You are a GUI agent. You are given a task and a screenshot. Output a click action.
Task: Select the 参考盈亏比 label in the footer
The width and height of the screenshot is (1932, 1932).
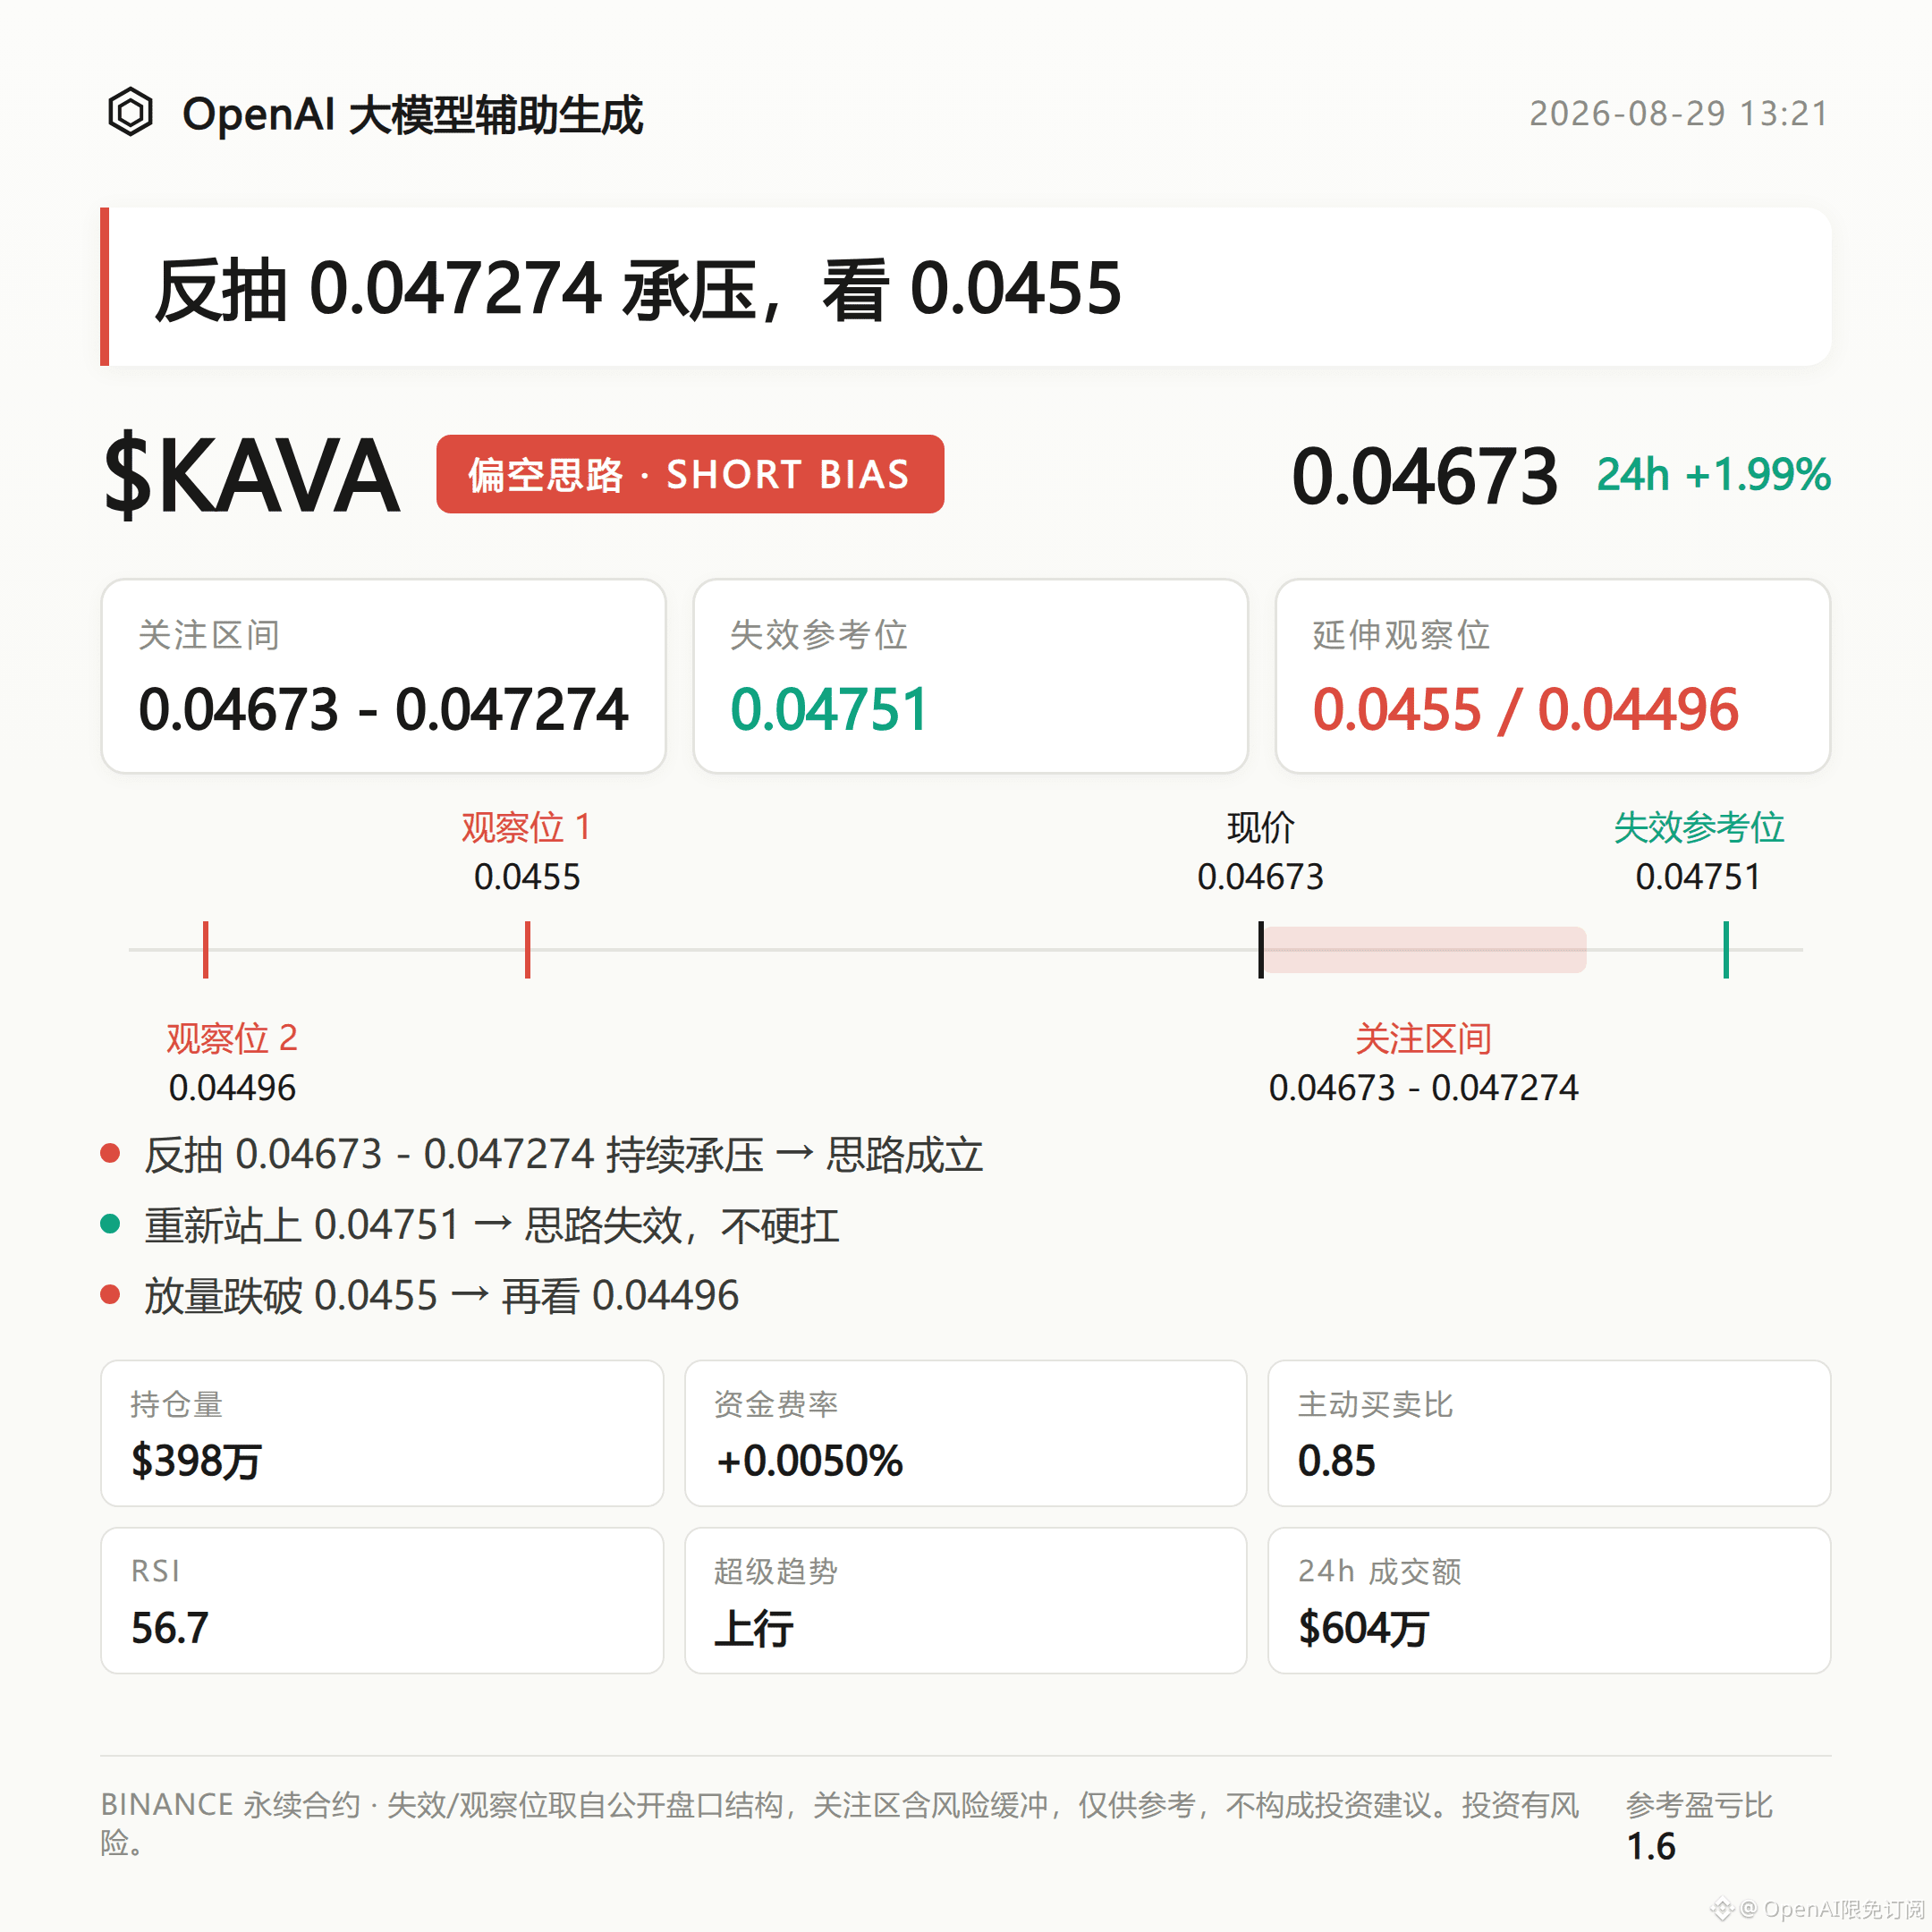1699,1805
